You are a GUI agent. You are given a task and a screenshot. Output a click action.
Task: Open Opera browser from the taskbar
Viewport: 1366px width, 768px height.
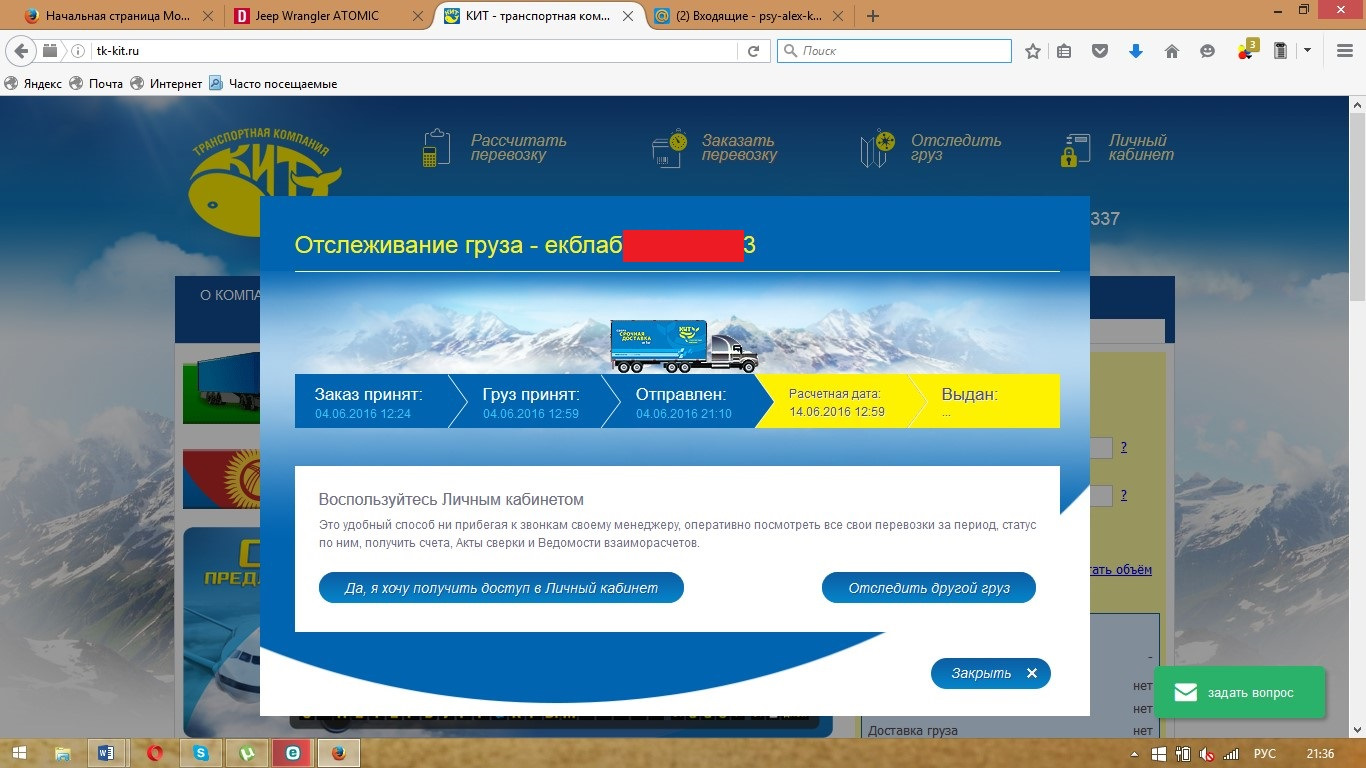point(154,753)
